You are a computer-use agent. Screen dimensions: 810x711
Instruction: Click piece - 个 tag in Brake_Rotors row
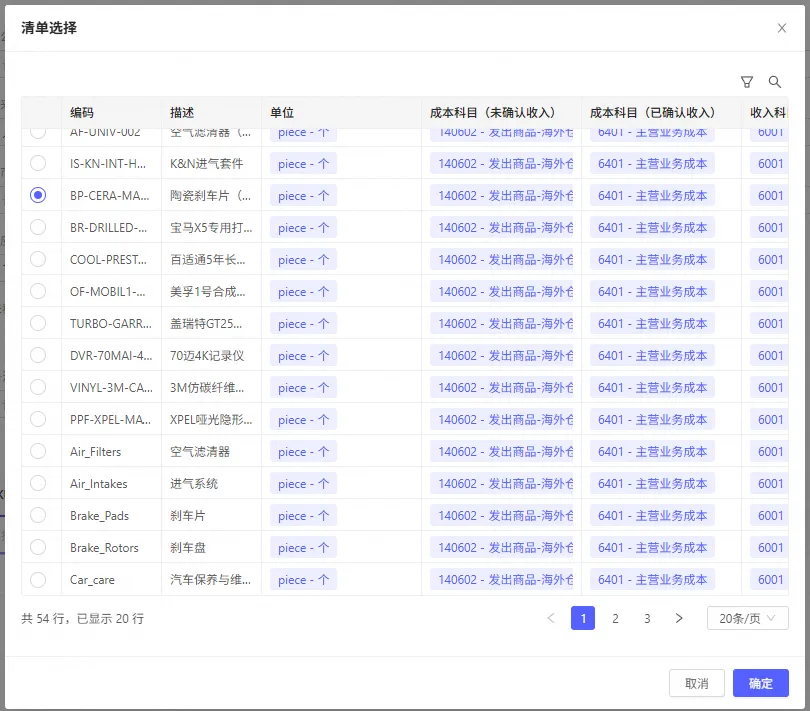click(303, 548)
